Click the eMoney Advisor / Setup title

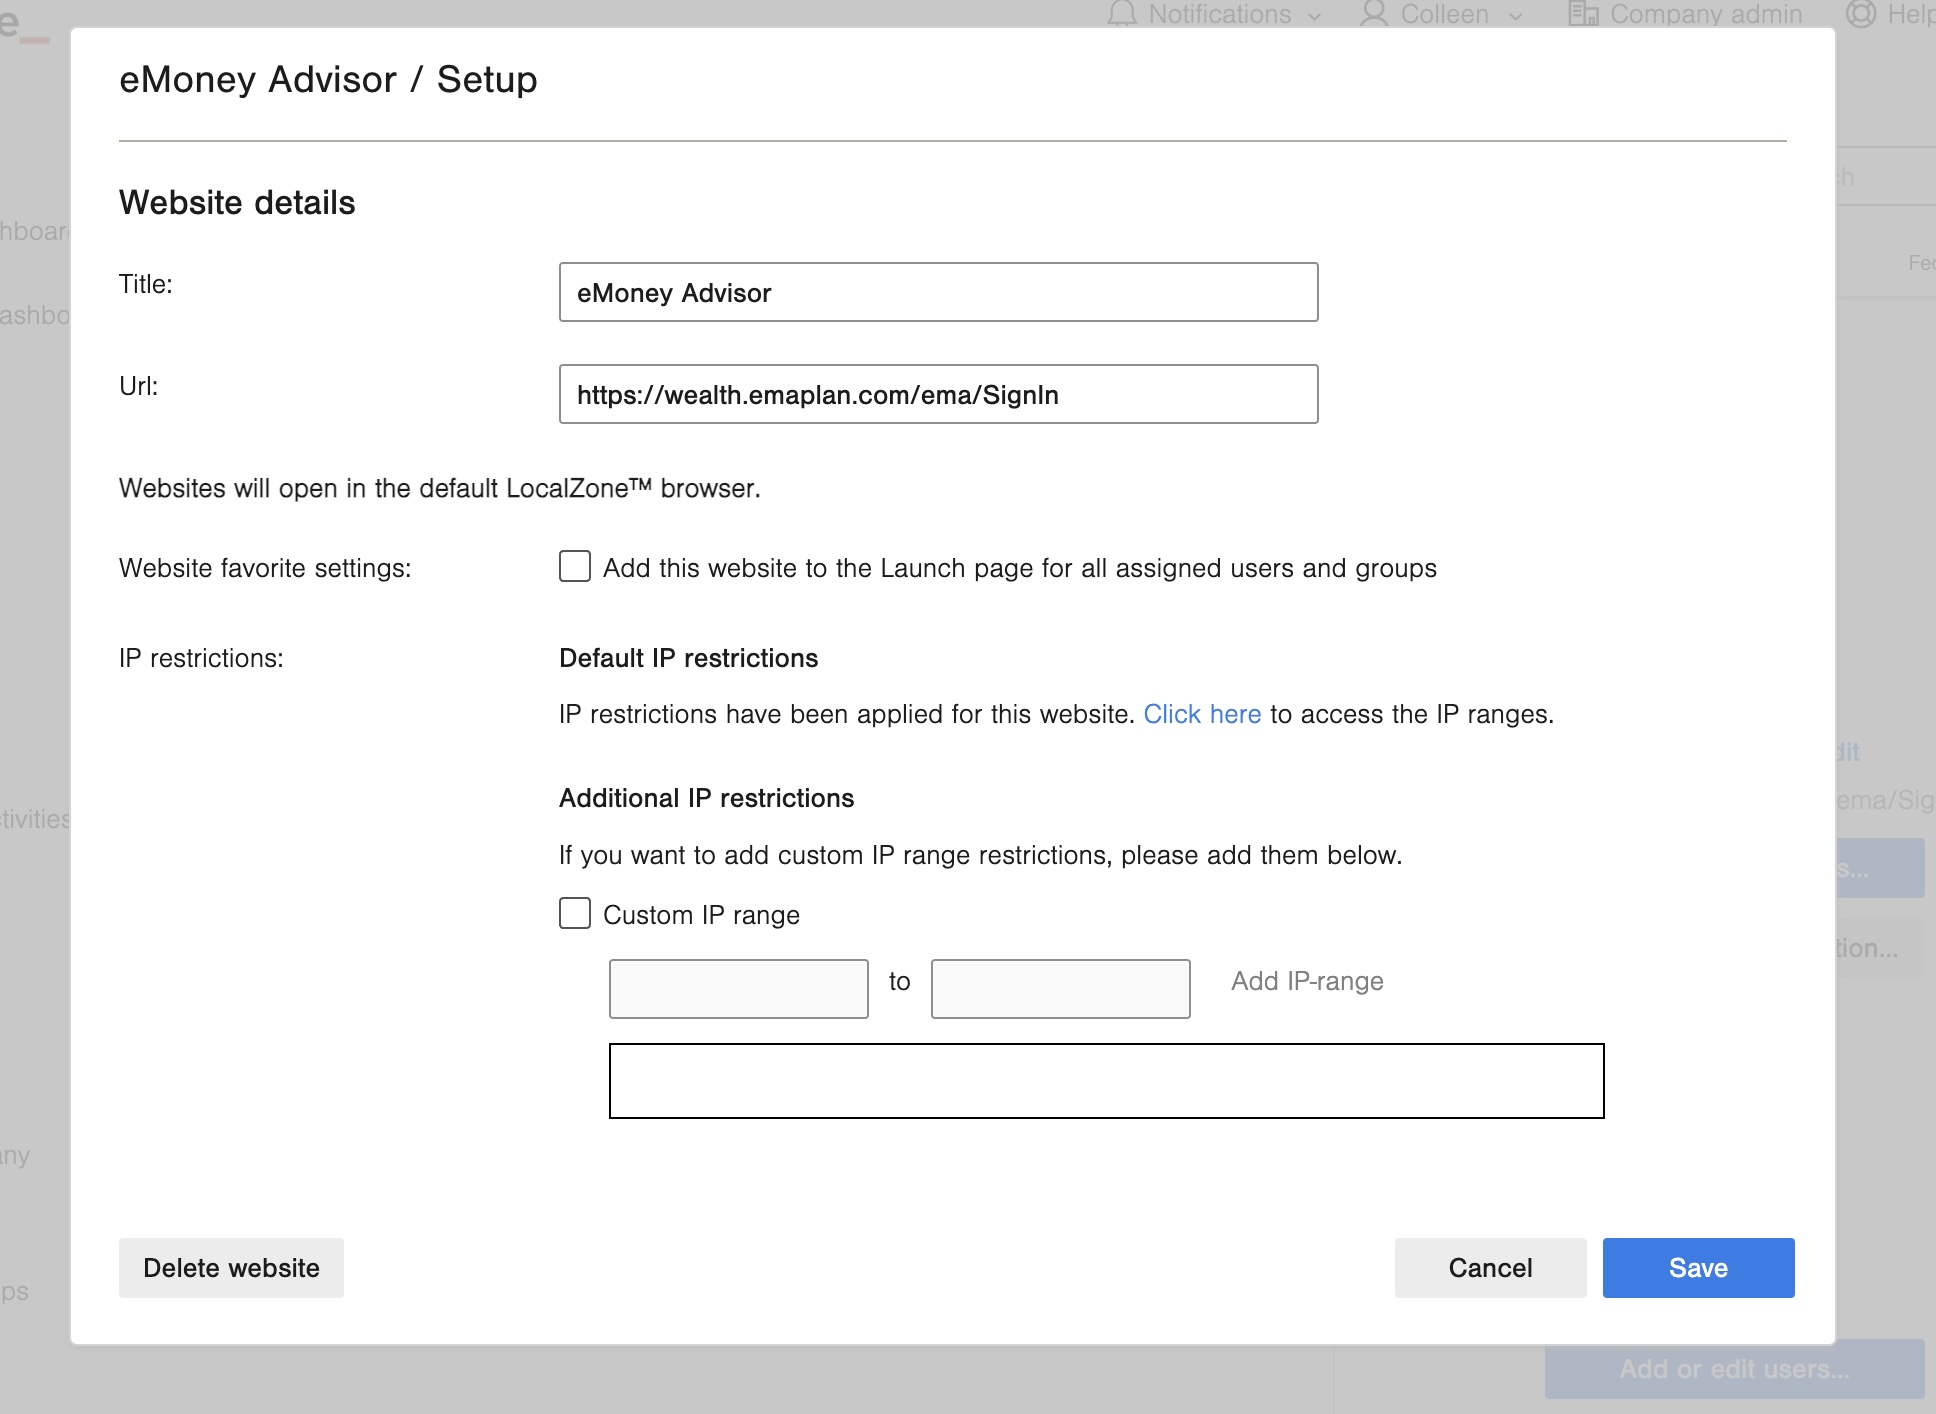pos(328,79)
